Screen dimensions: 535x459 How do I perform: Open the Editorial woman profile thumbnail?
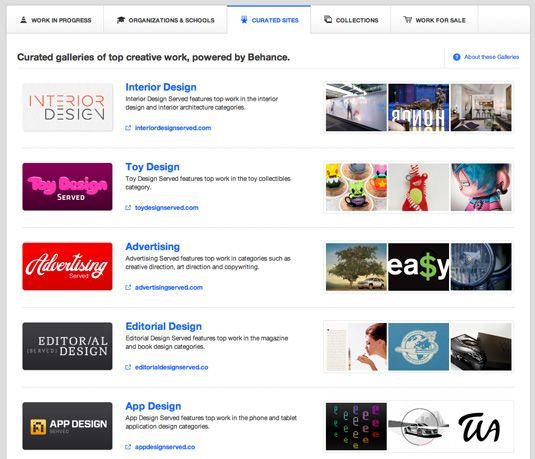pyautogui.click(x=356, y=347)
